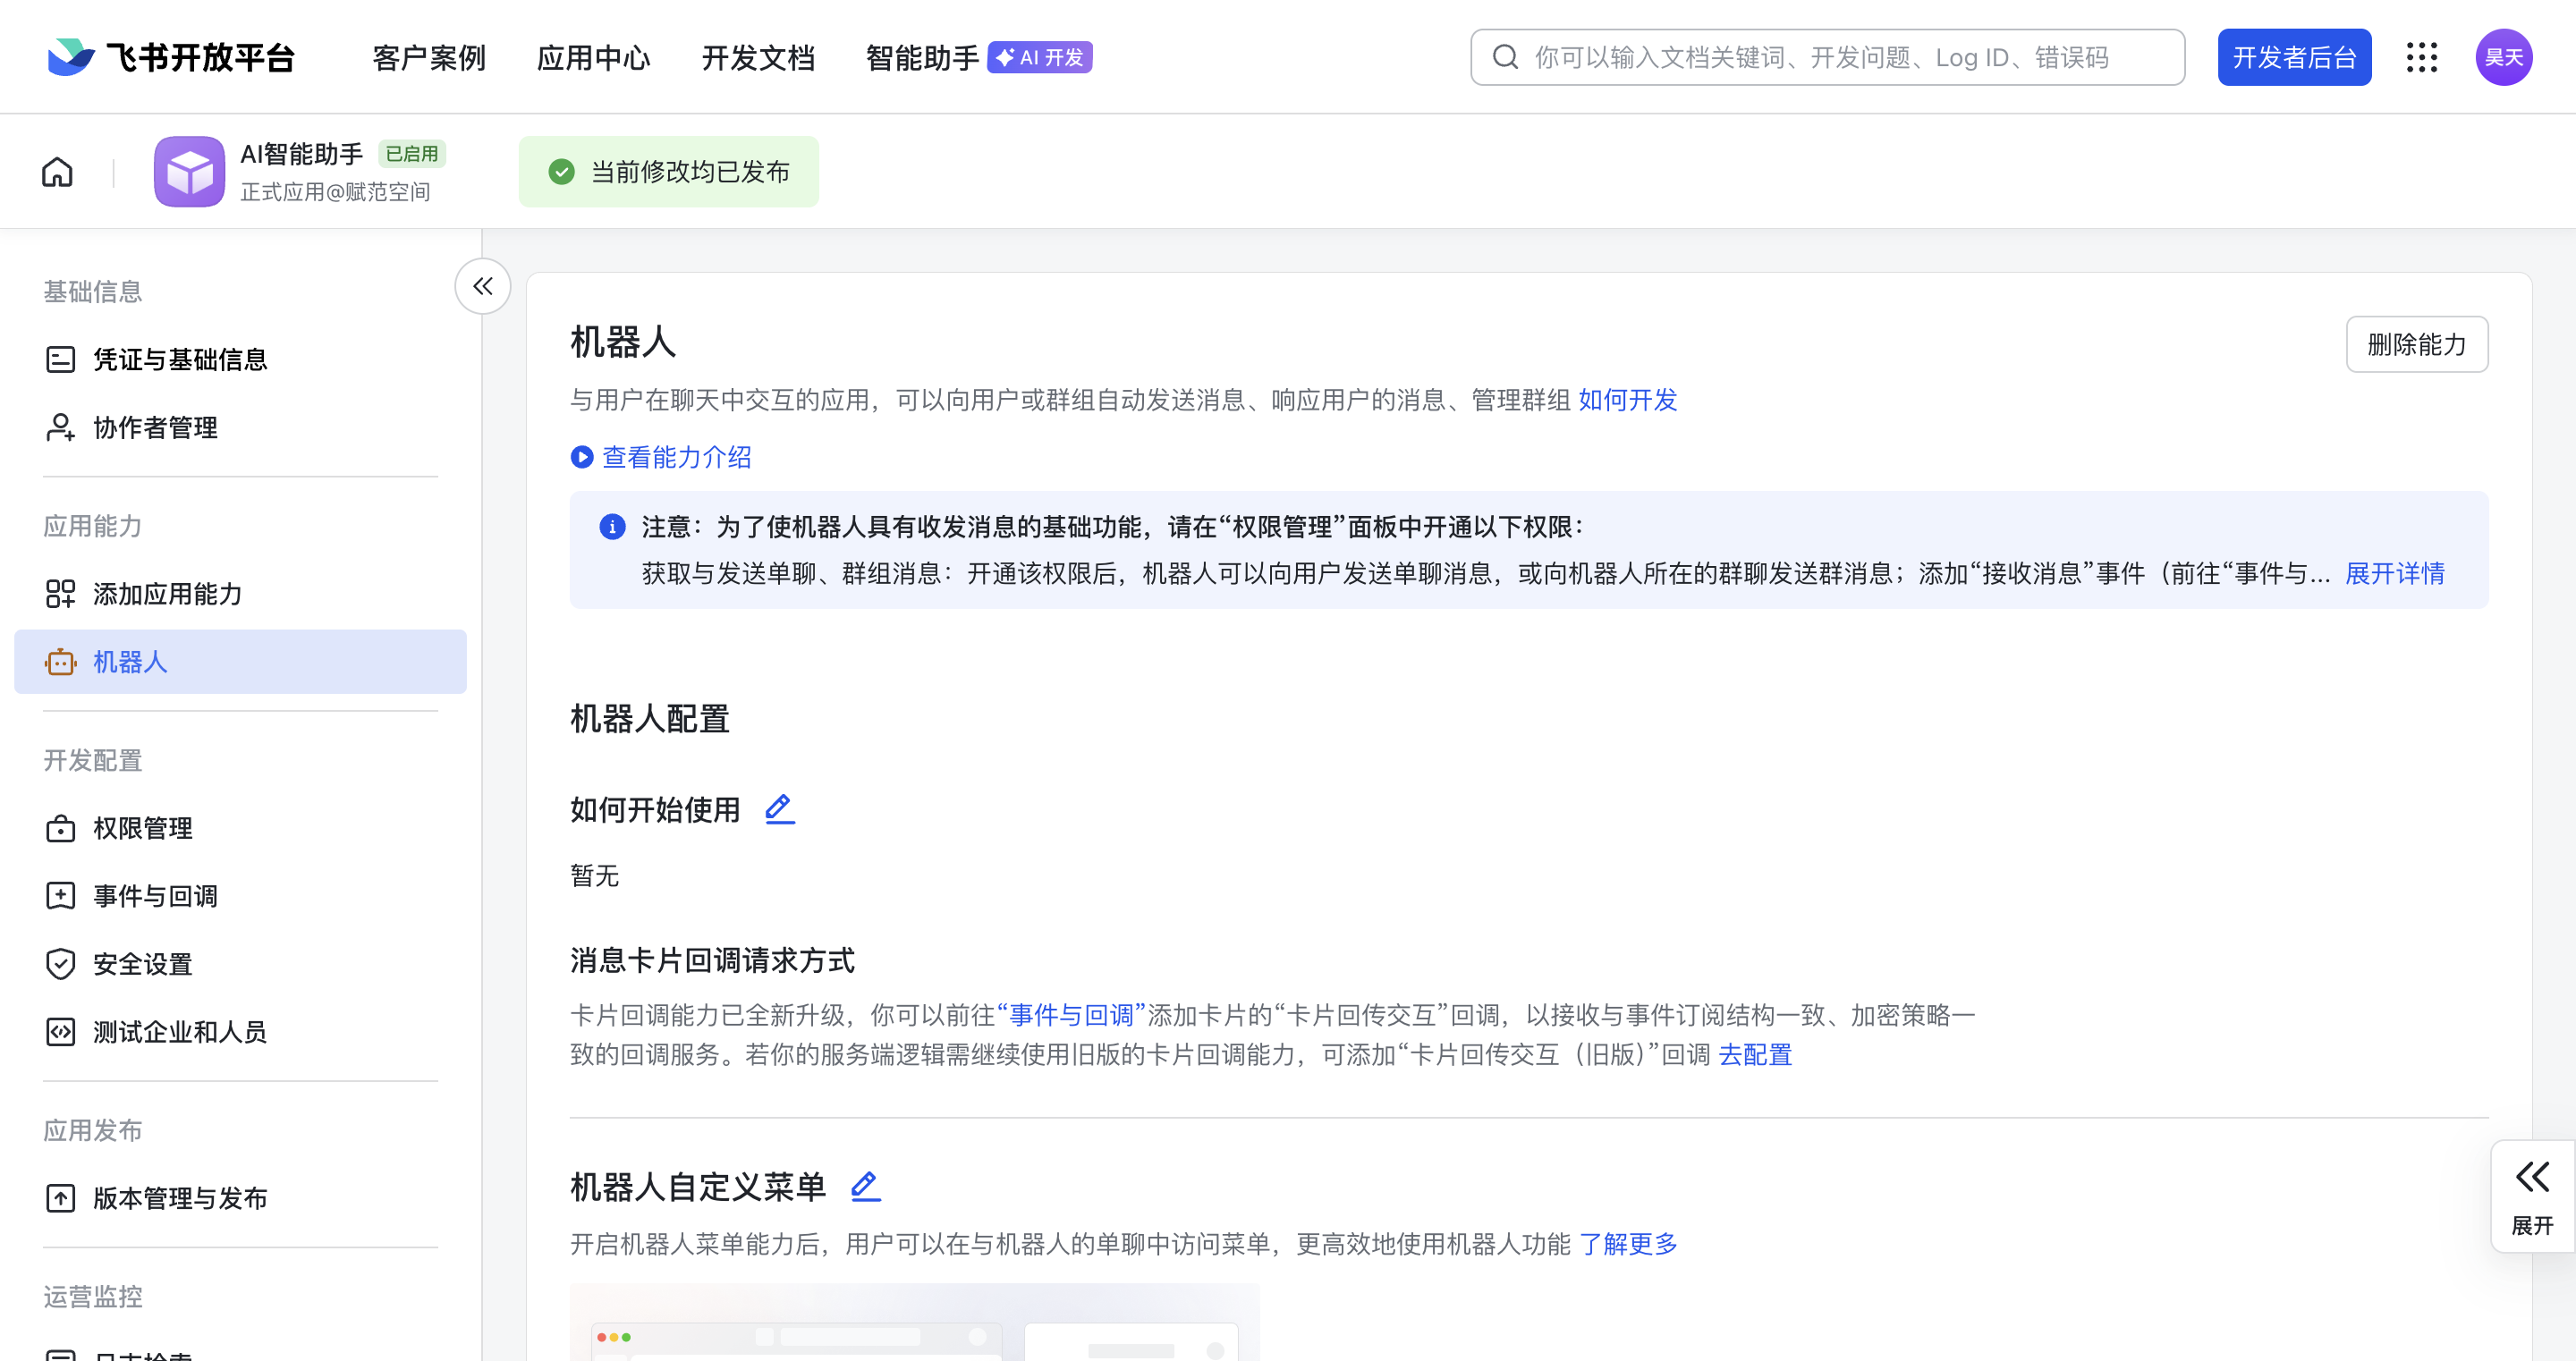Viewport: 2576px width, 1361px height.
Task: Click the bot menu preview thumbnail
Action: [914, 1322]
